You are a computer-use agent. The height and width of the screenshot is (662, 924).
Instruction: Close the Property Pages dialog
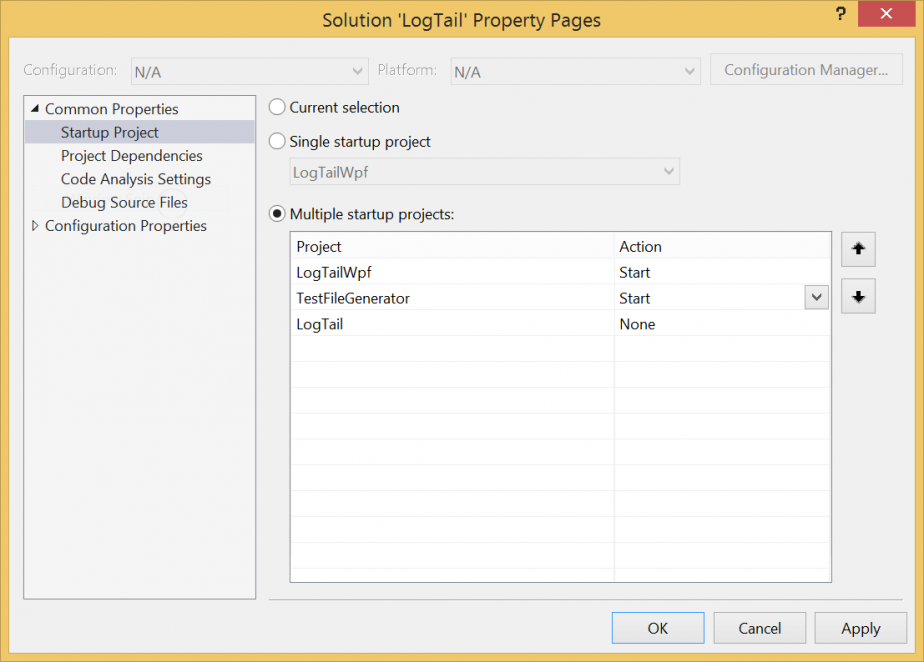885,18
